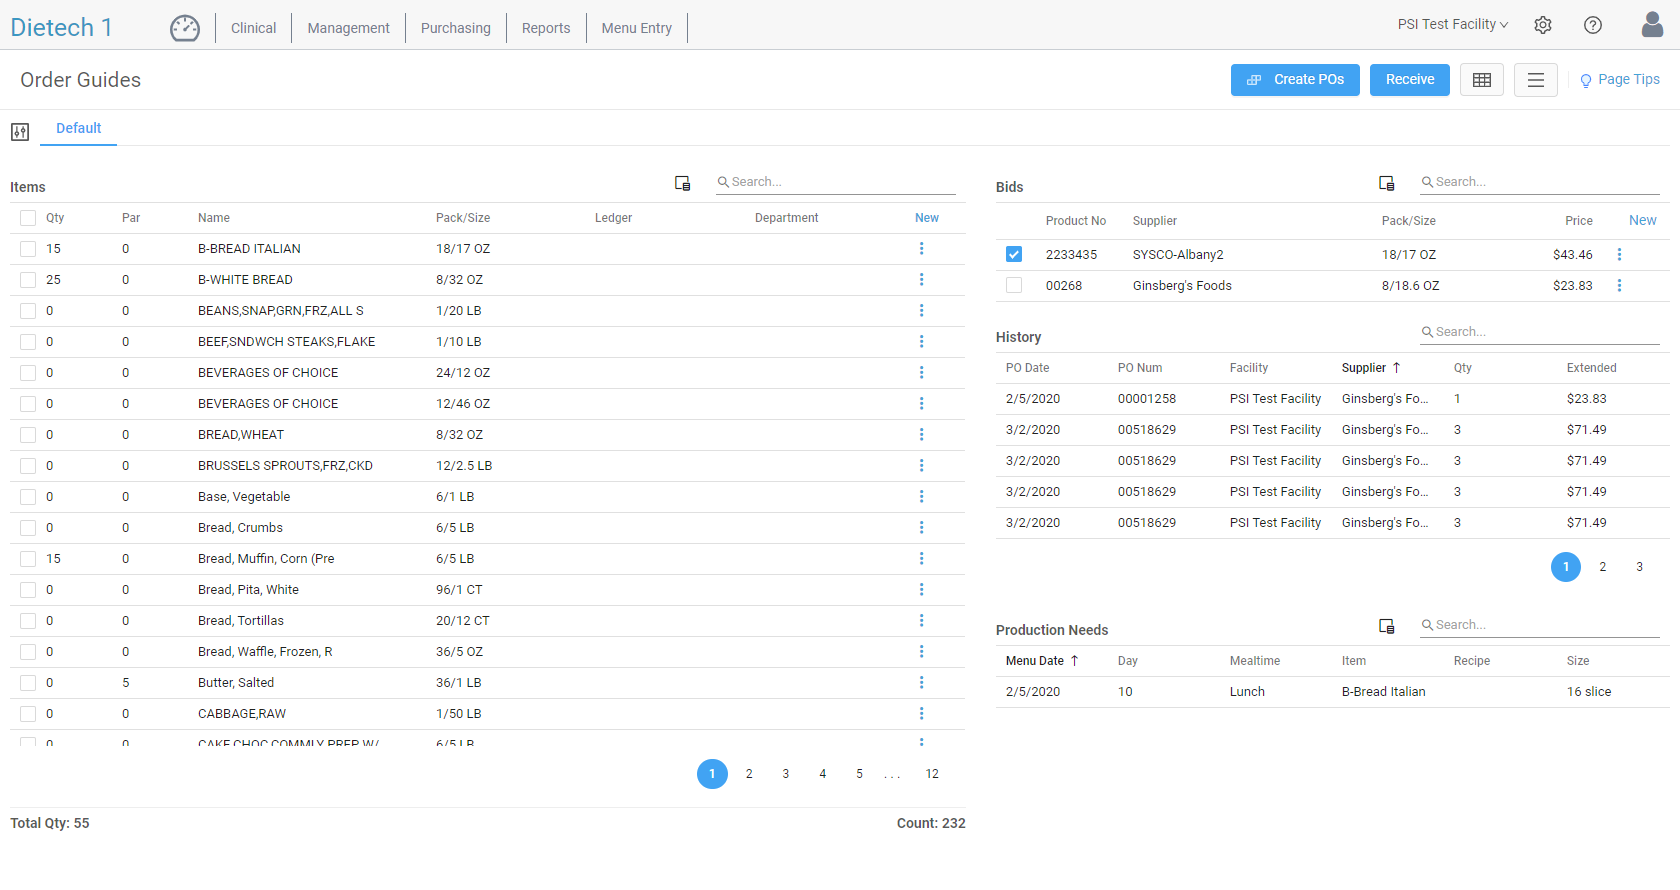Select the Default tab
Image resolution: width=1680 pixels, height=890 pixels.
[79, 128]
